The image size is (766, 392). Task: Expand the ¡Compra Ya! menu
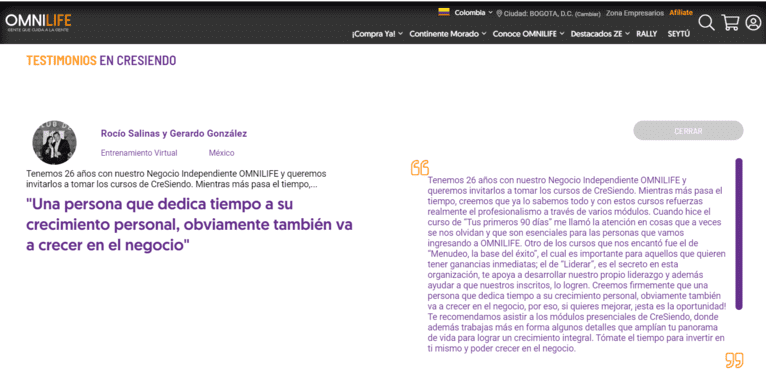[x=377, y=34]
